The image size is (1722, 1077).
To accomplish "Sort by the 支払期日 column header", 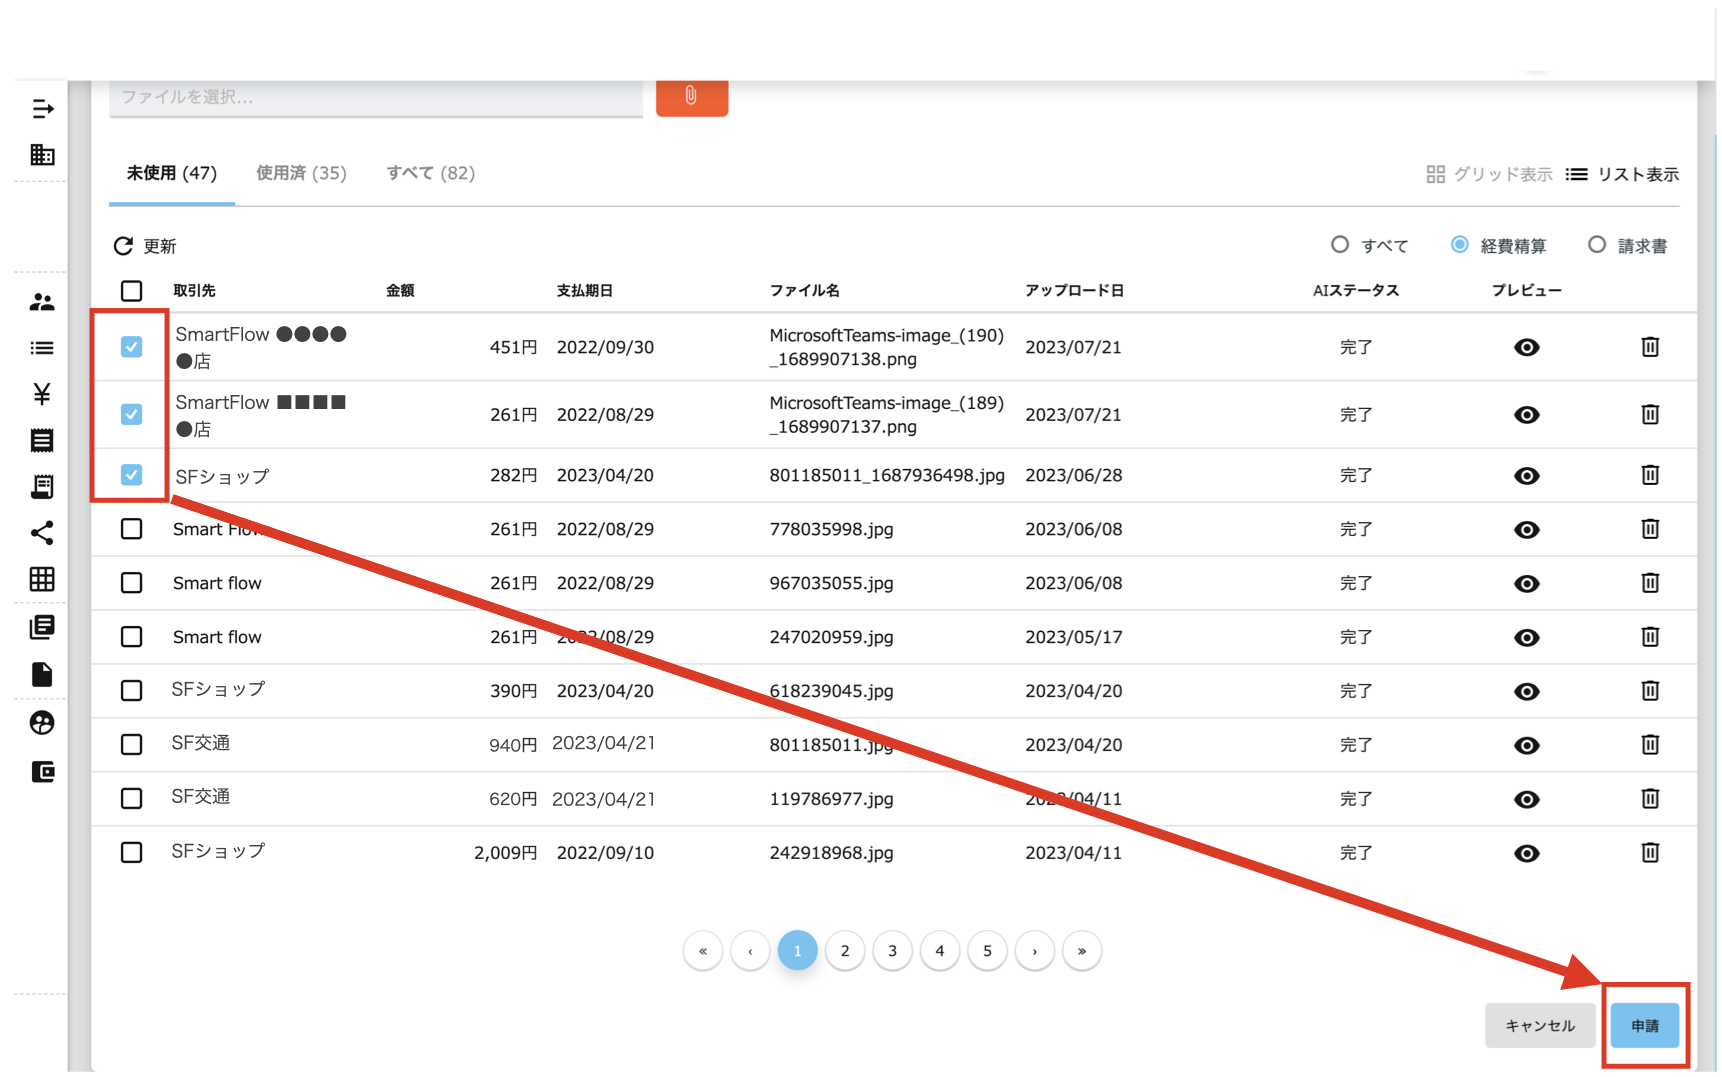I will [x=585, y=291].
